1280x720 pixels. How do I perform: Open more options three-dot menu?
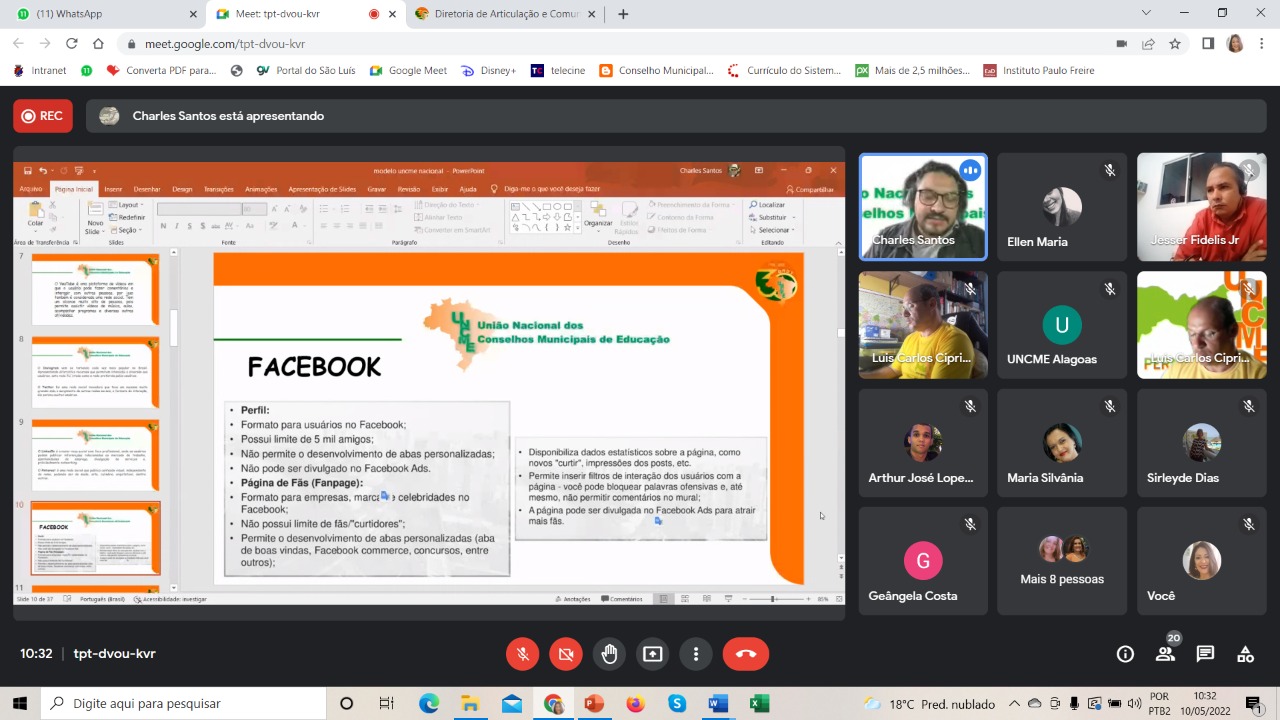(695, 654)
